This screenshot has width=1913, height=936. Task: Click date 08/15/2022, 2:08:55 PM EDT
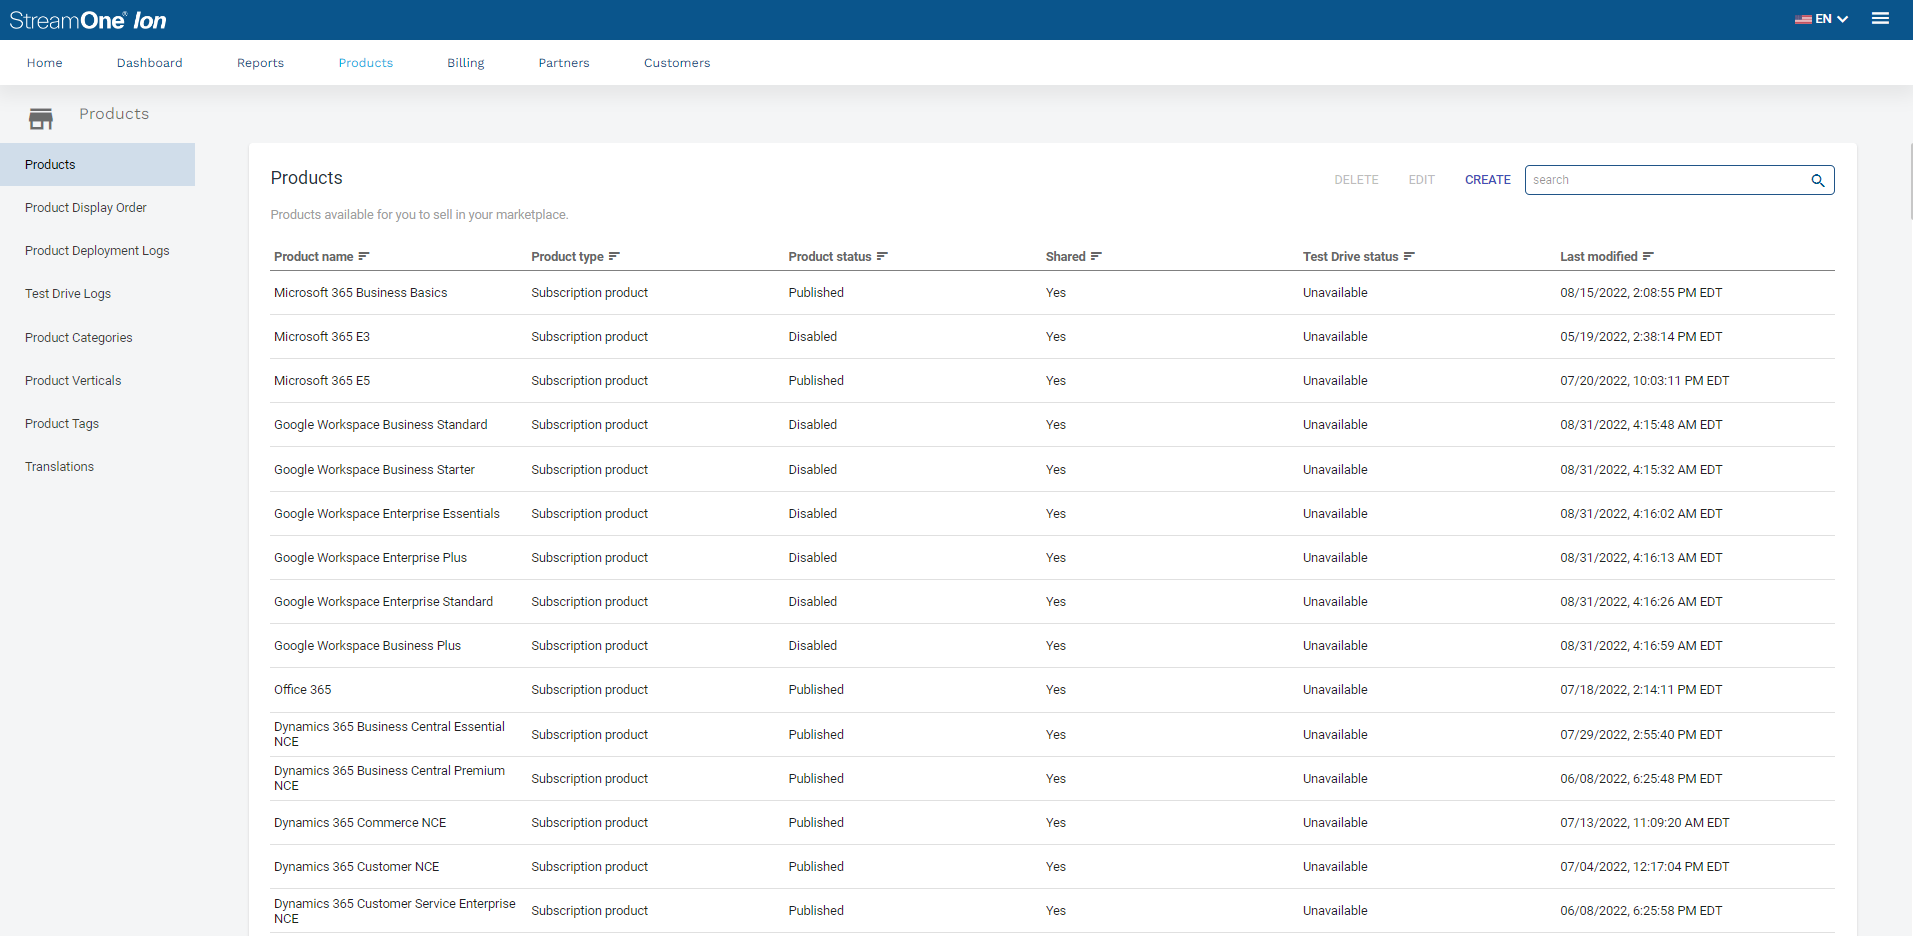pyautogui.click(x=1641, y=293)
